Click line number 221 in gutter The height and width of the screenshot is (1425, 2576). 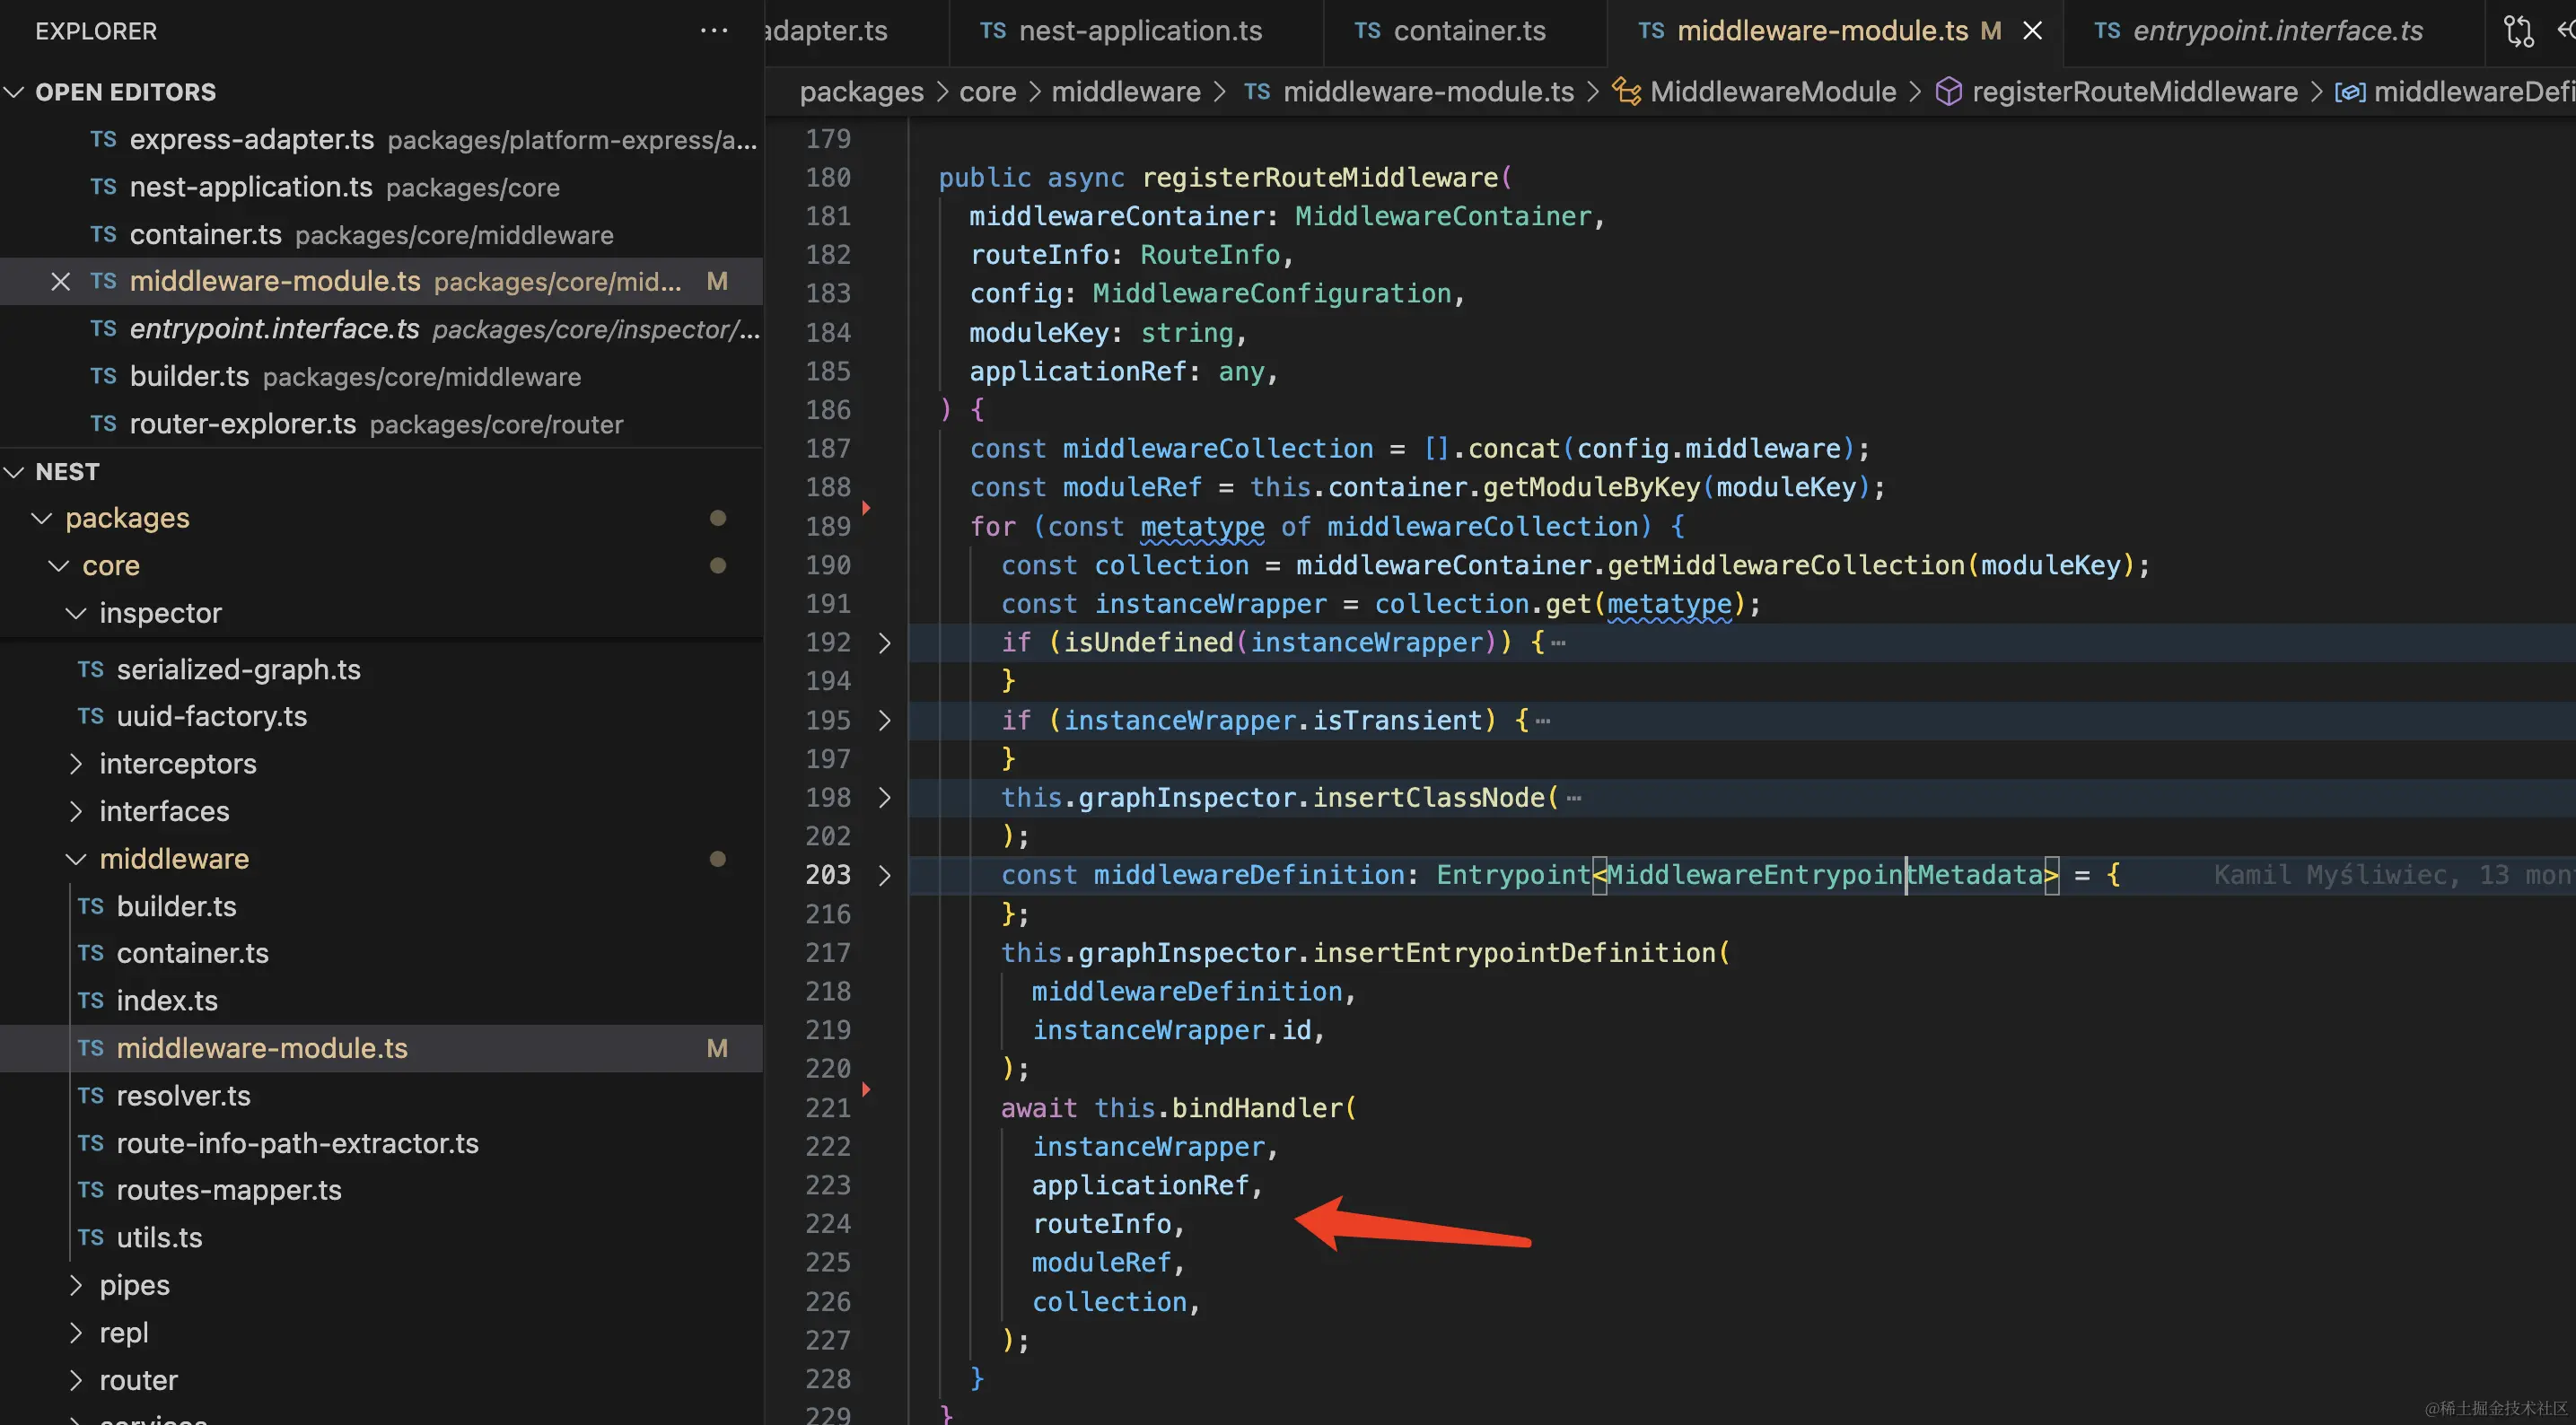(x=828, y=1108)
